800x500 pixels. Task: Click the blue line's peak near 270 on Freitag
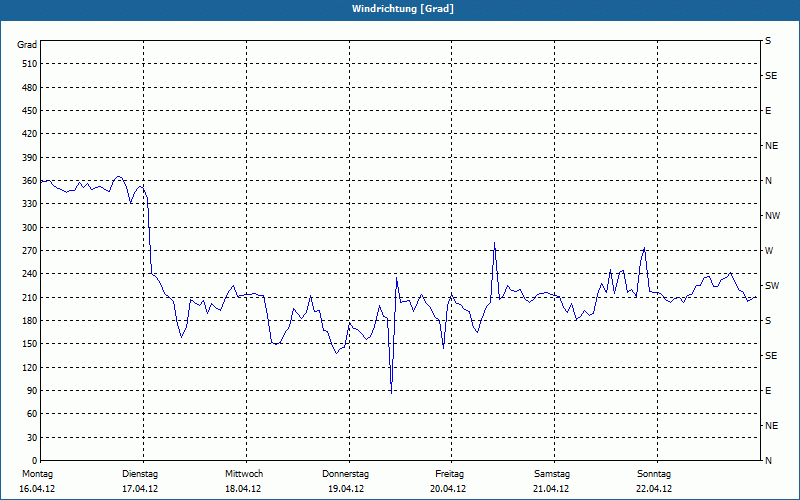(494, 243)
